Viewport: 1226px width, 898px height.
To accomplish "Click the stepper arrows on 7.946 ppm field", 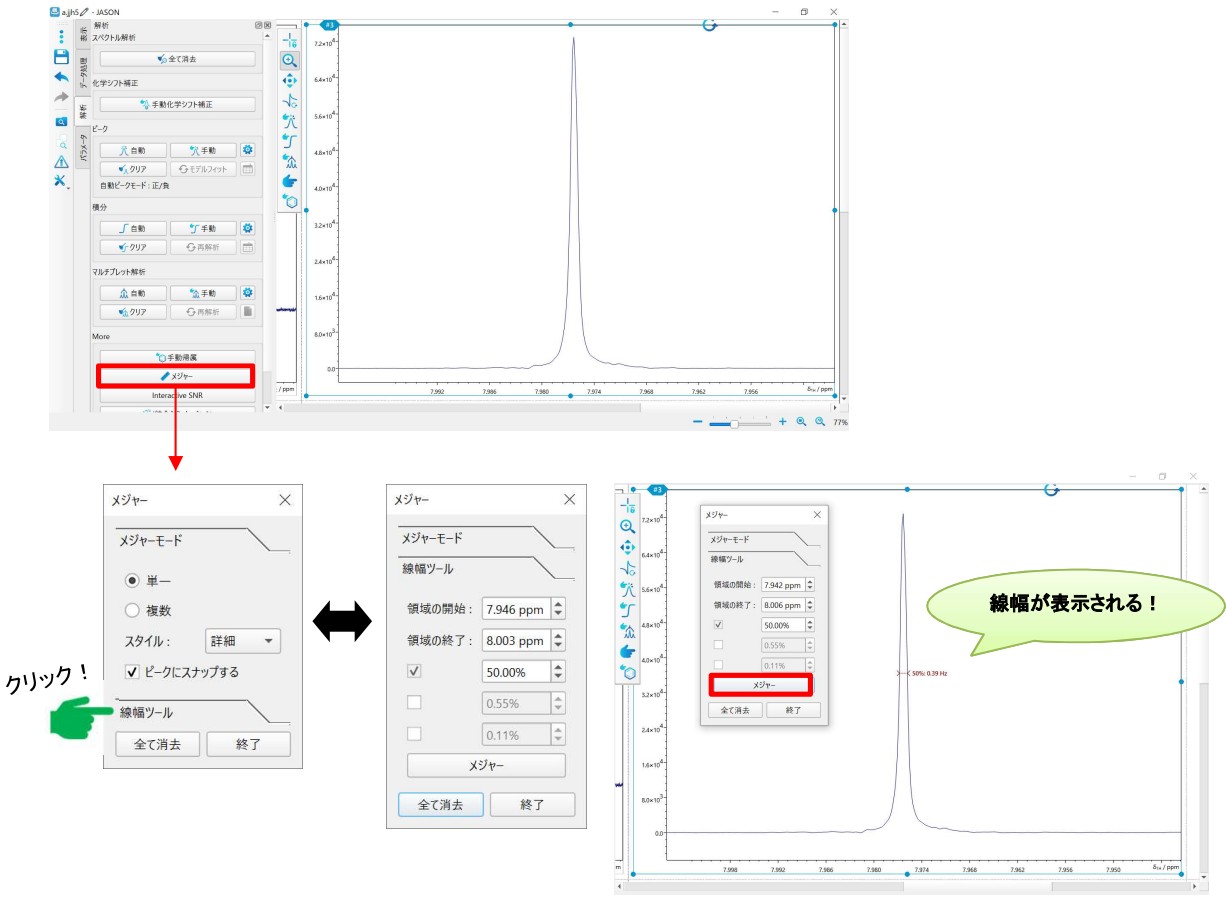I will coord(558,608).
